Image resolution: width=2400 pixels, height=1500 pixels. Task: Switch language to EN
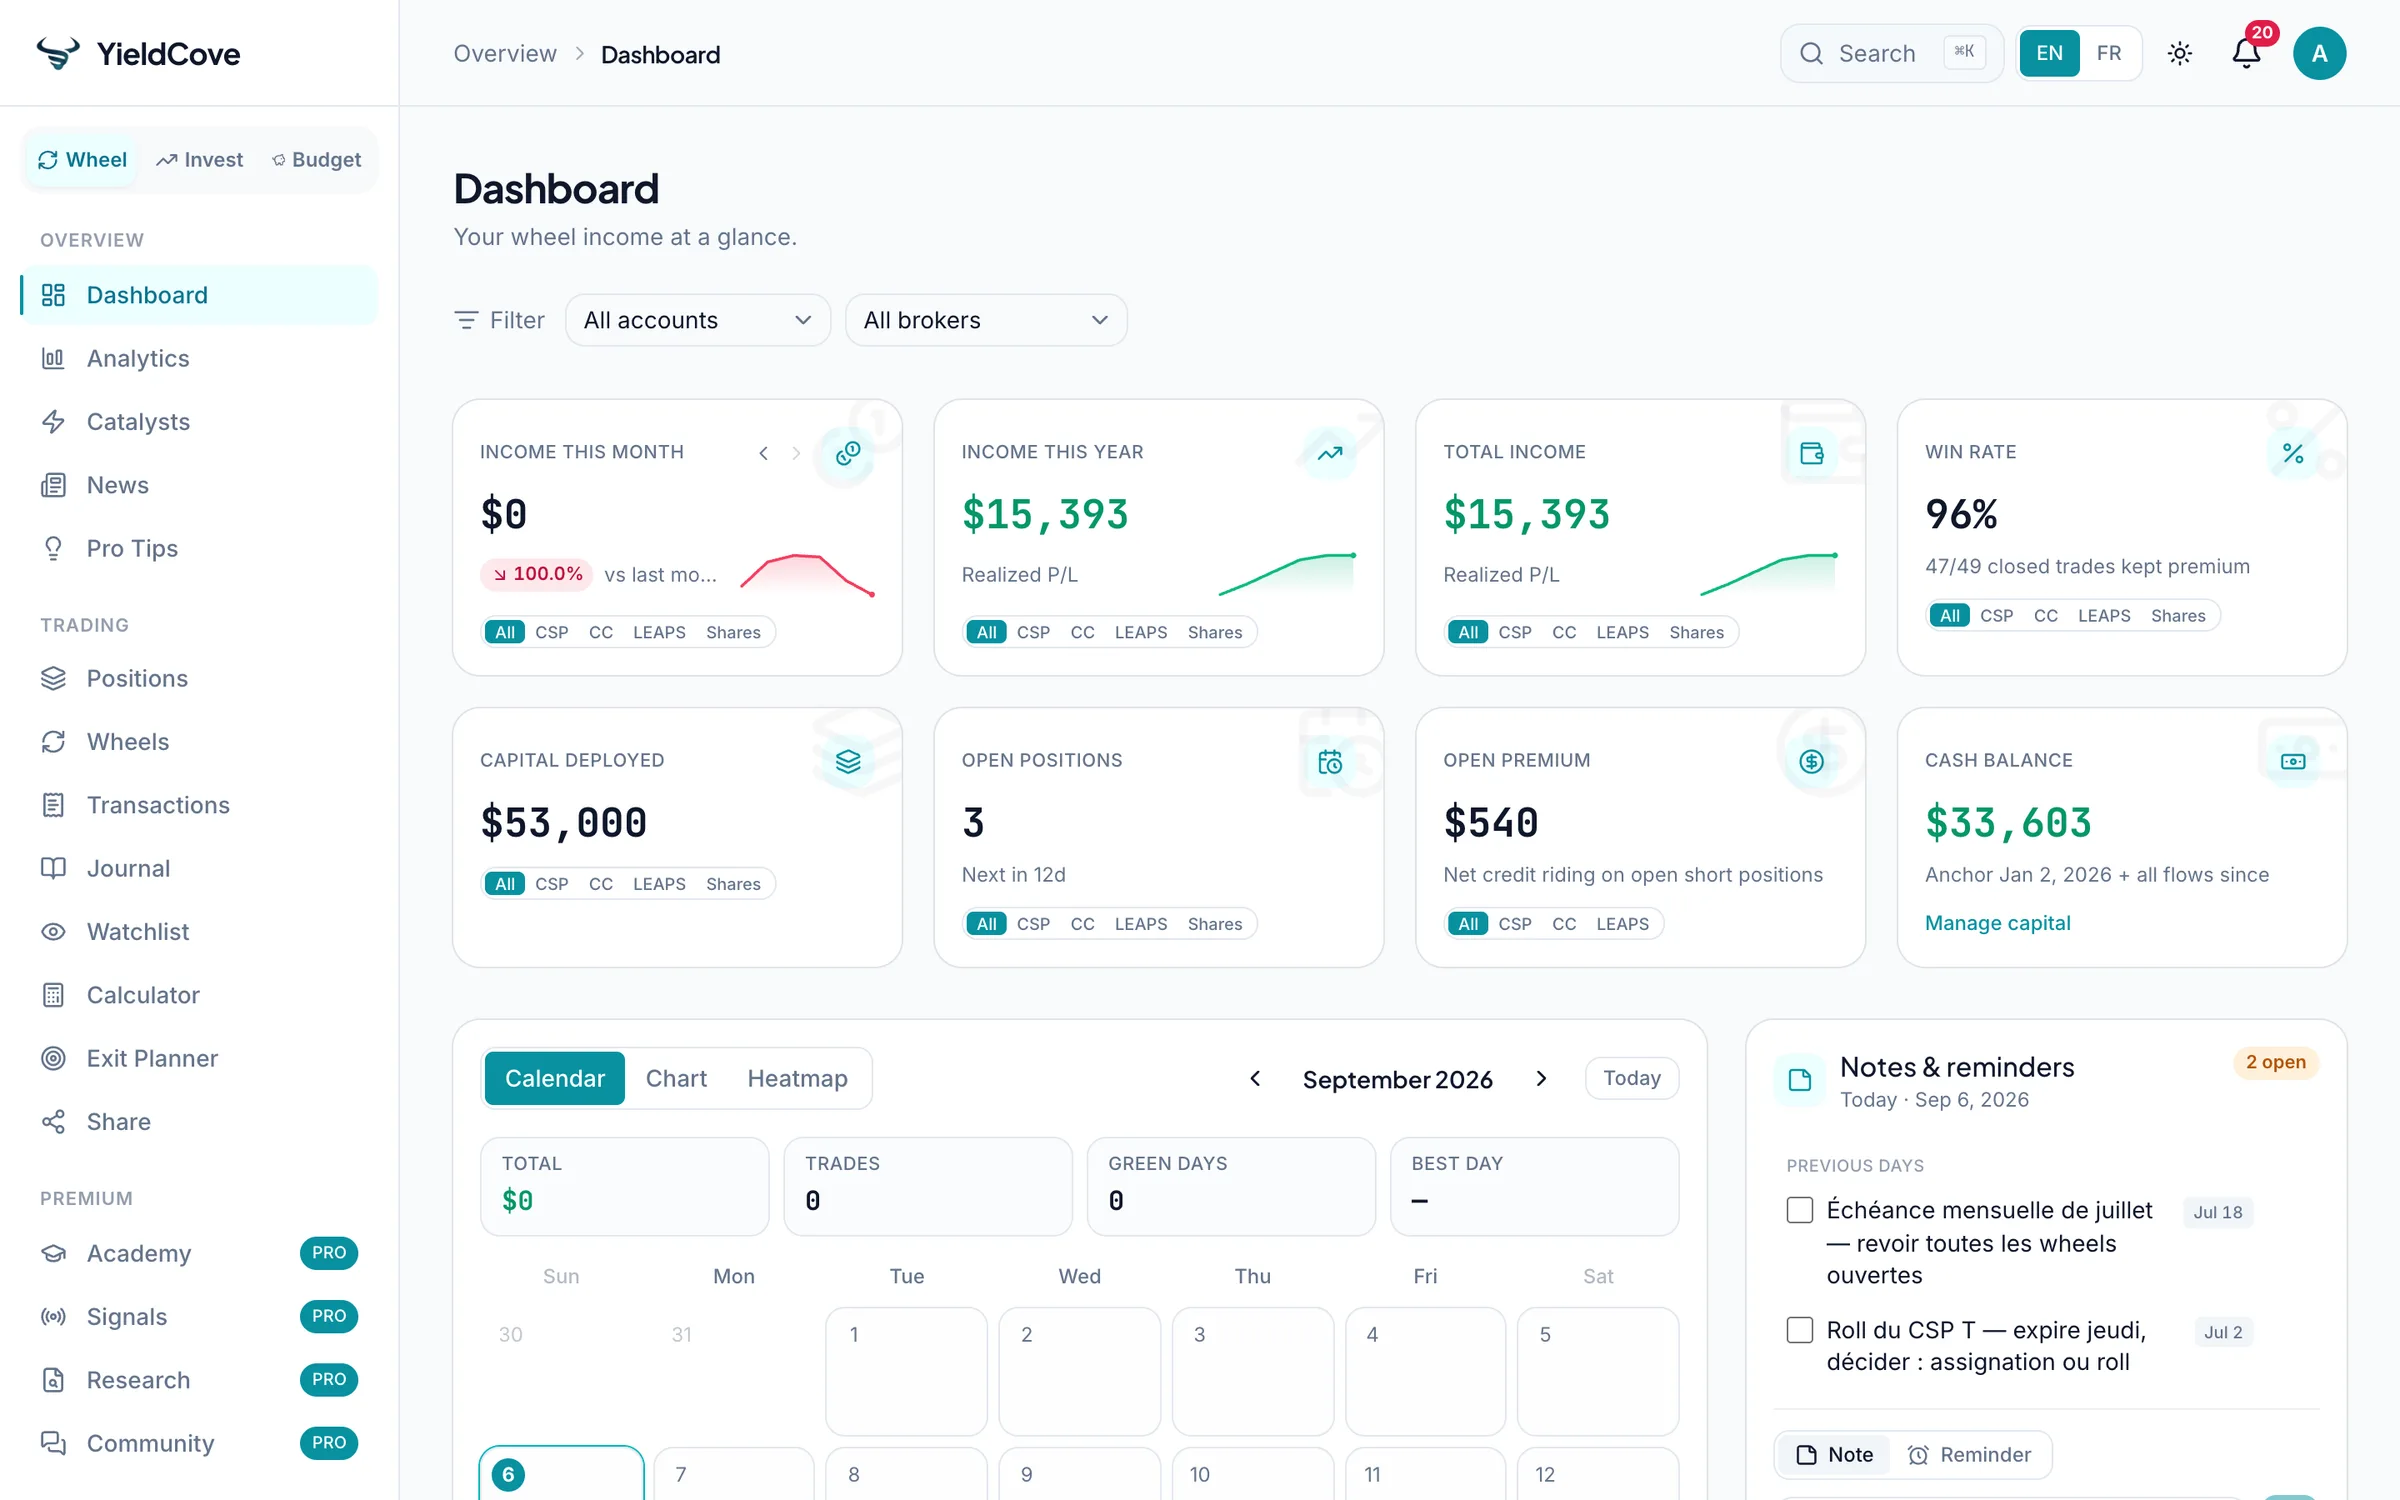coord(2049,53)
